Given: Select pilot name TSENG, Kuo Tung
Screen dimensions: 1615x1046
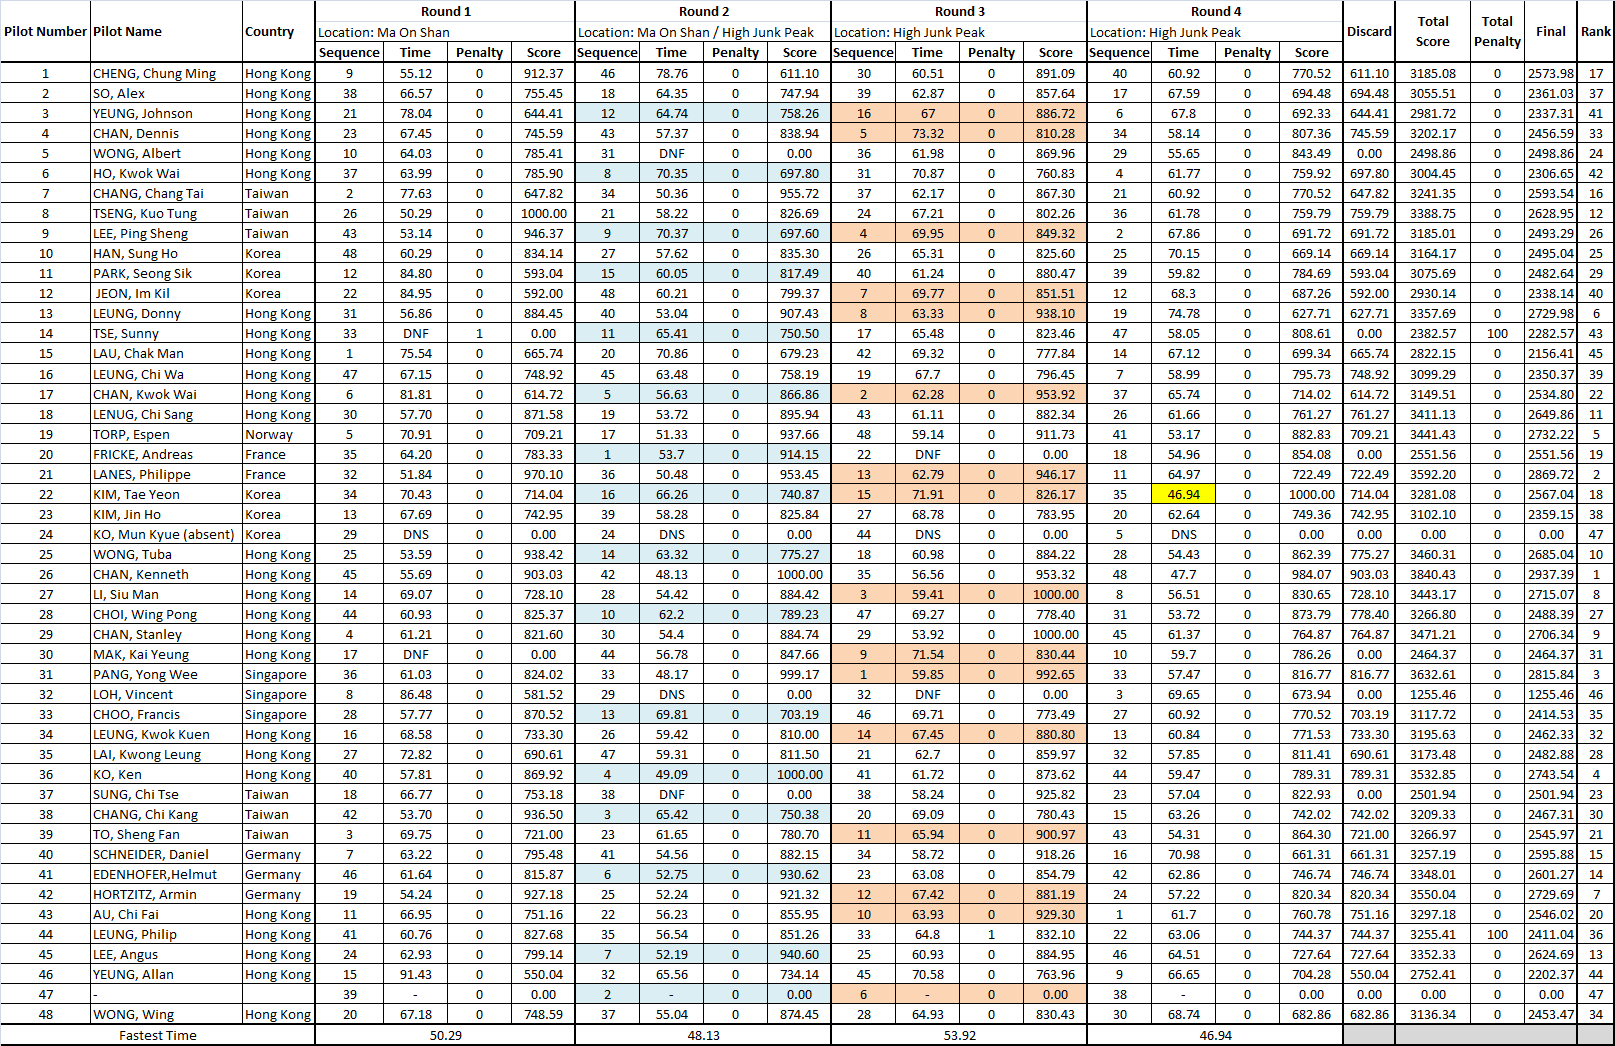Looking at the screenshot, I should tap(145, 214).
